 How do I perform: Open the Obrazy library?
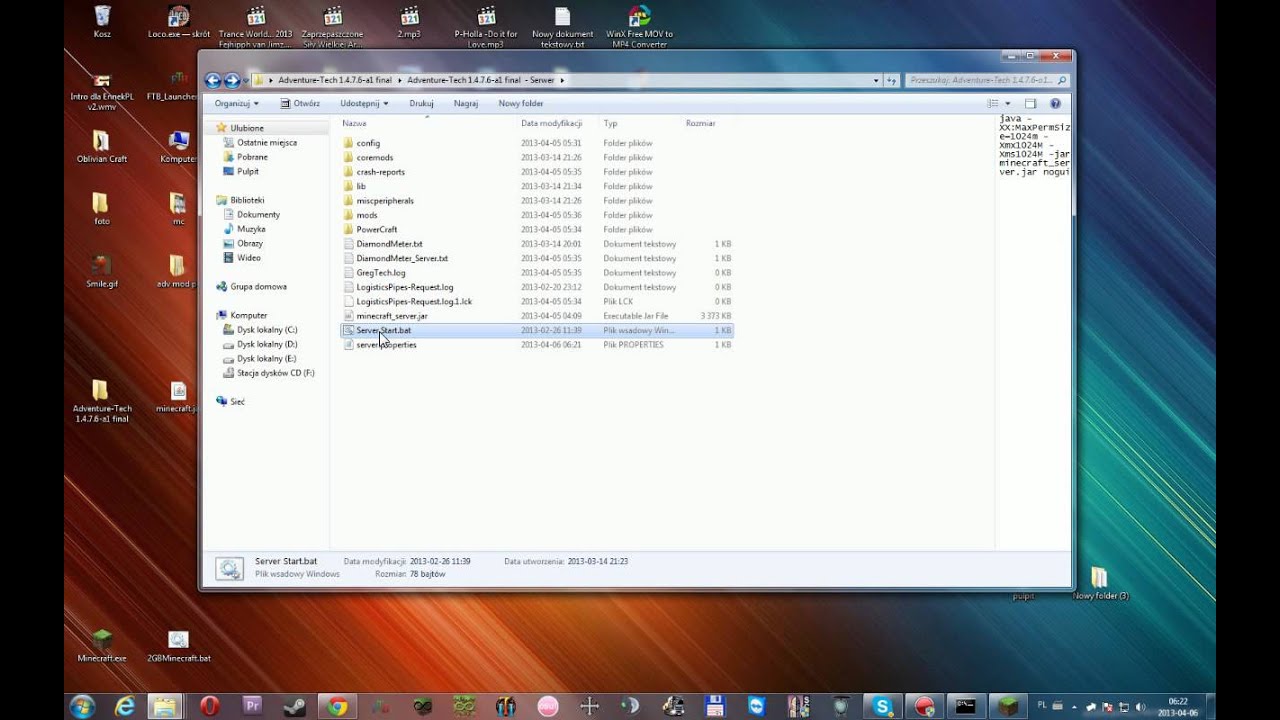click(249, 243)
